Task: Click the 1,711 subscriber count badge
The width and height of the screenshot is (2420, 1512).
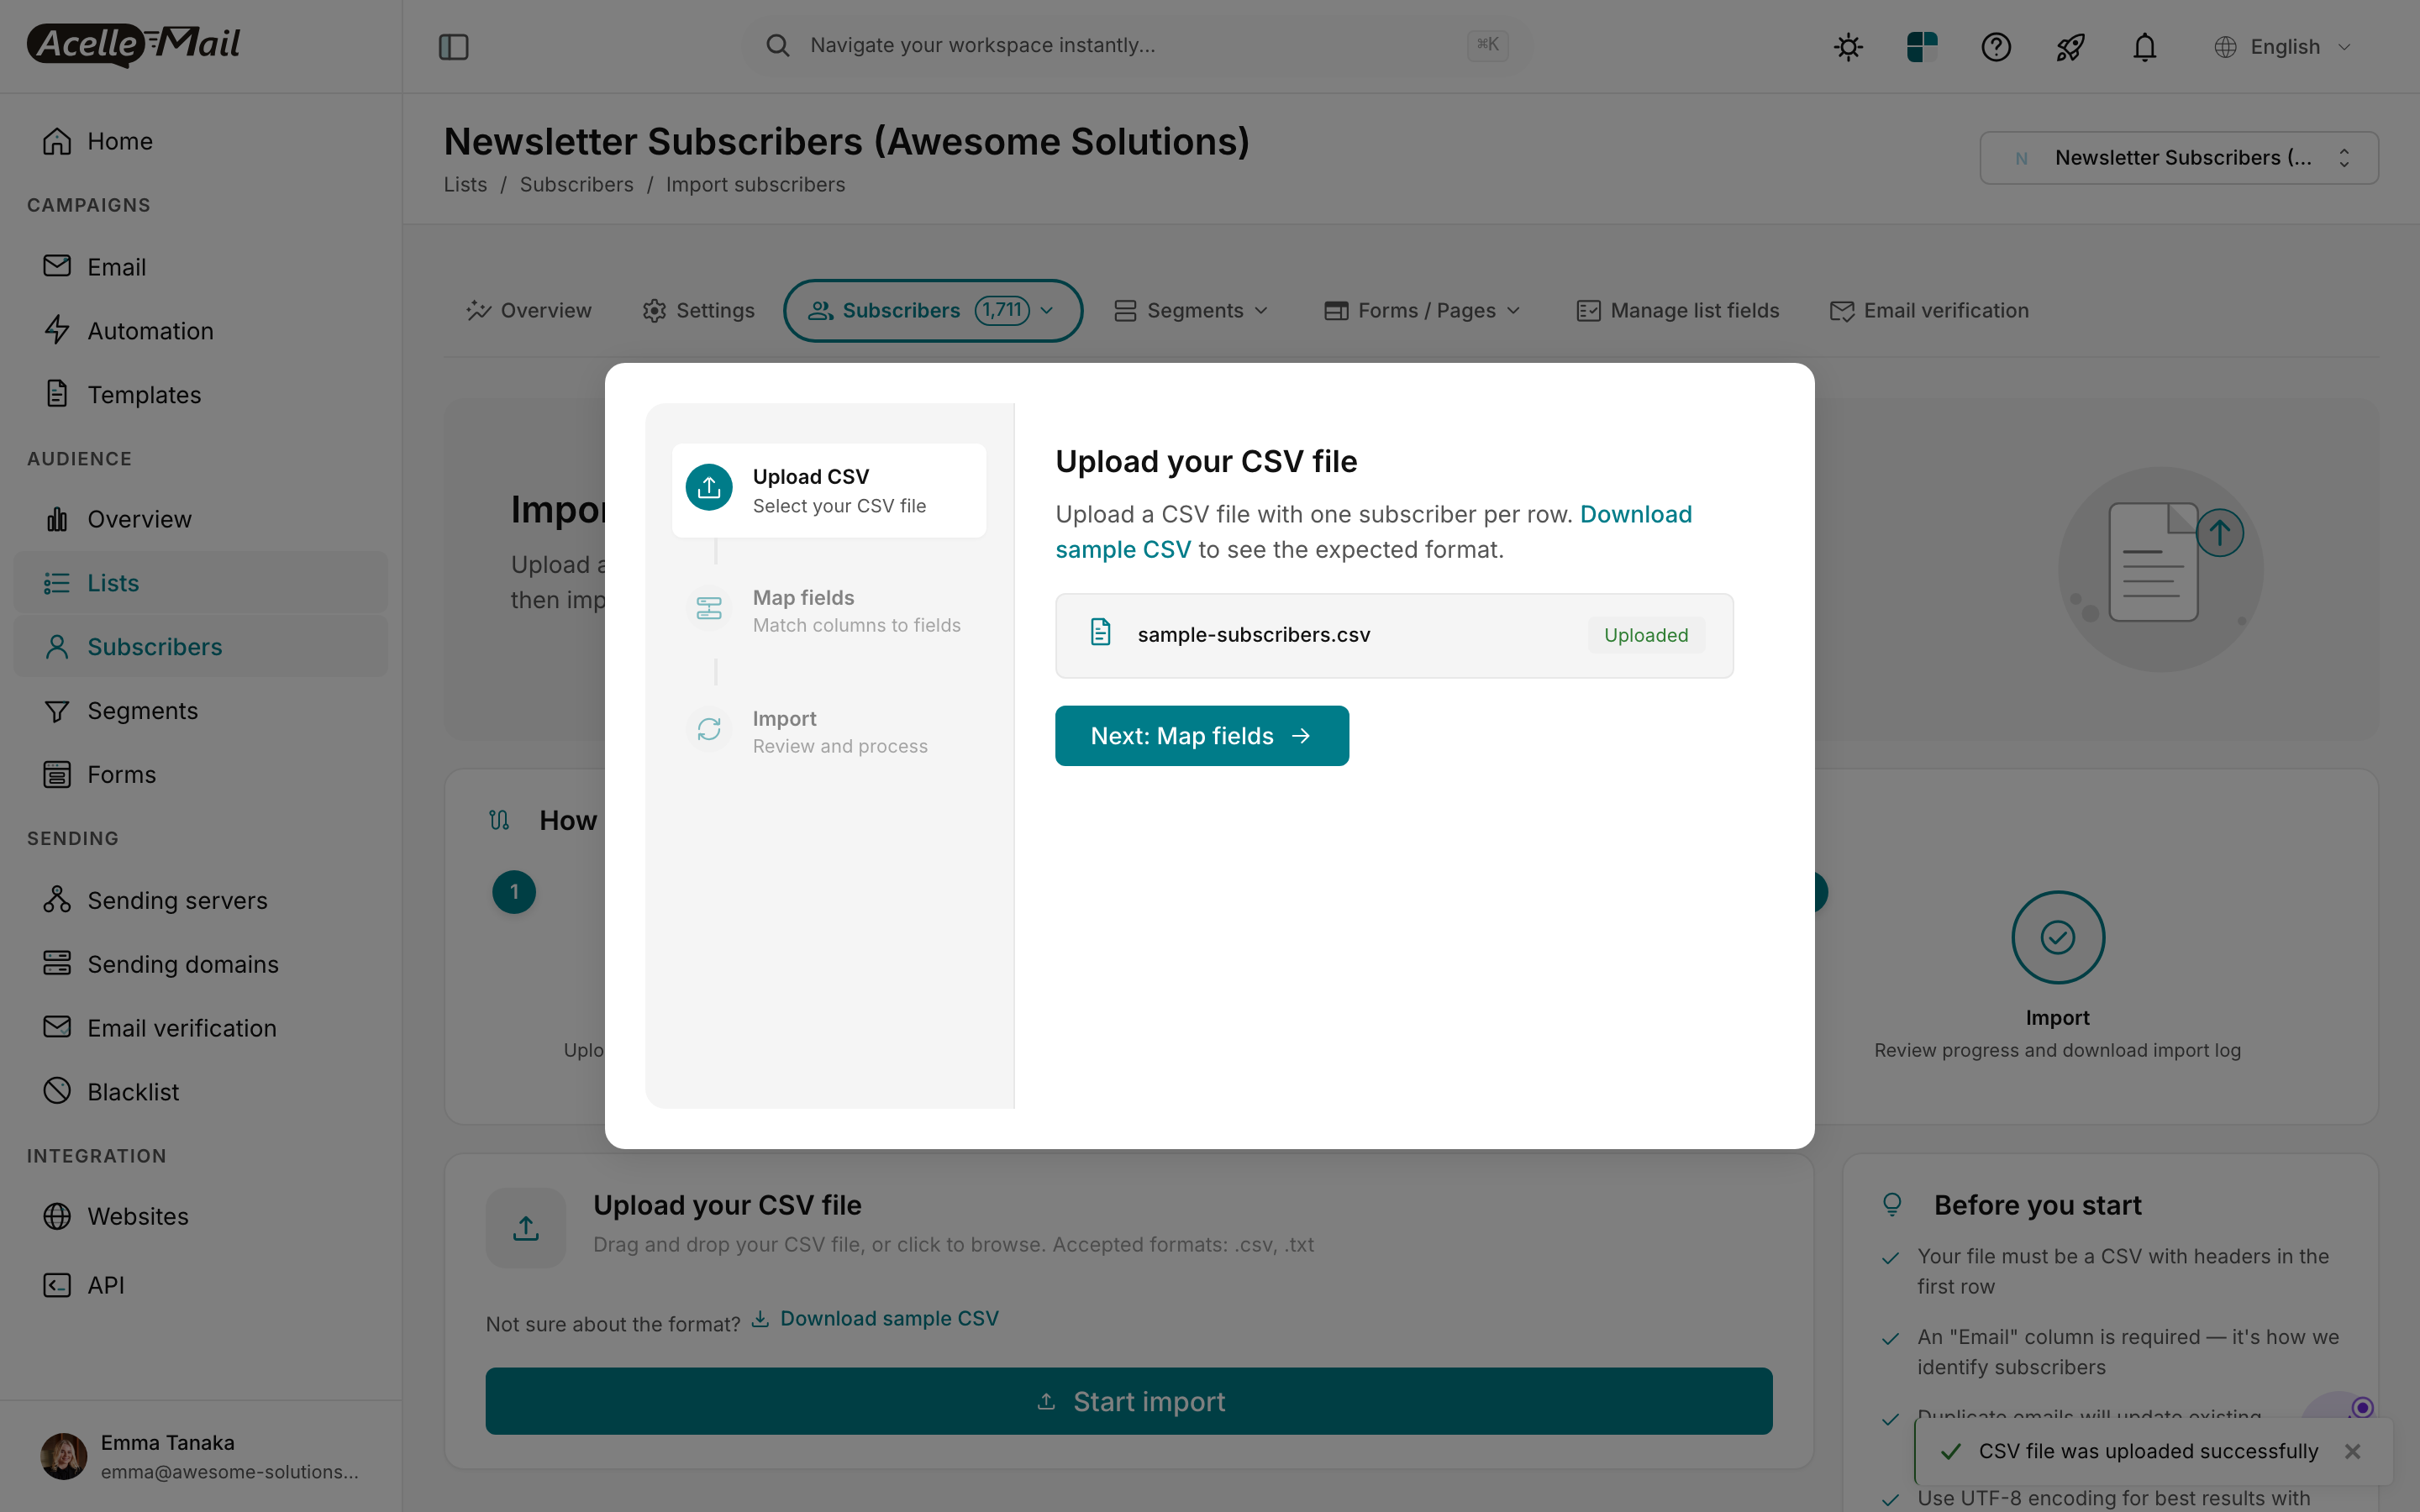Action: (1002, 311)
